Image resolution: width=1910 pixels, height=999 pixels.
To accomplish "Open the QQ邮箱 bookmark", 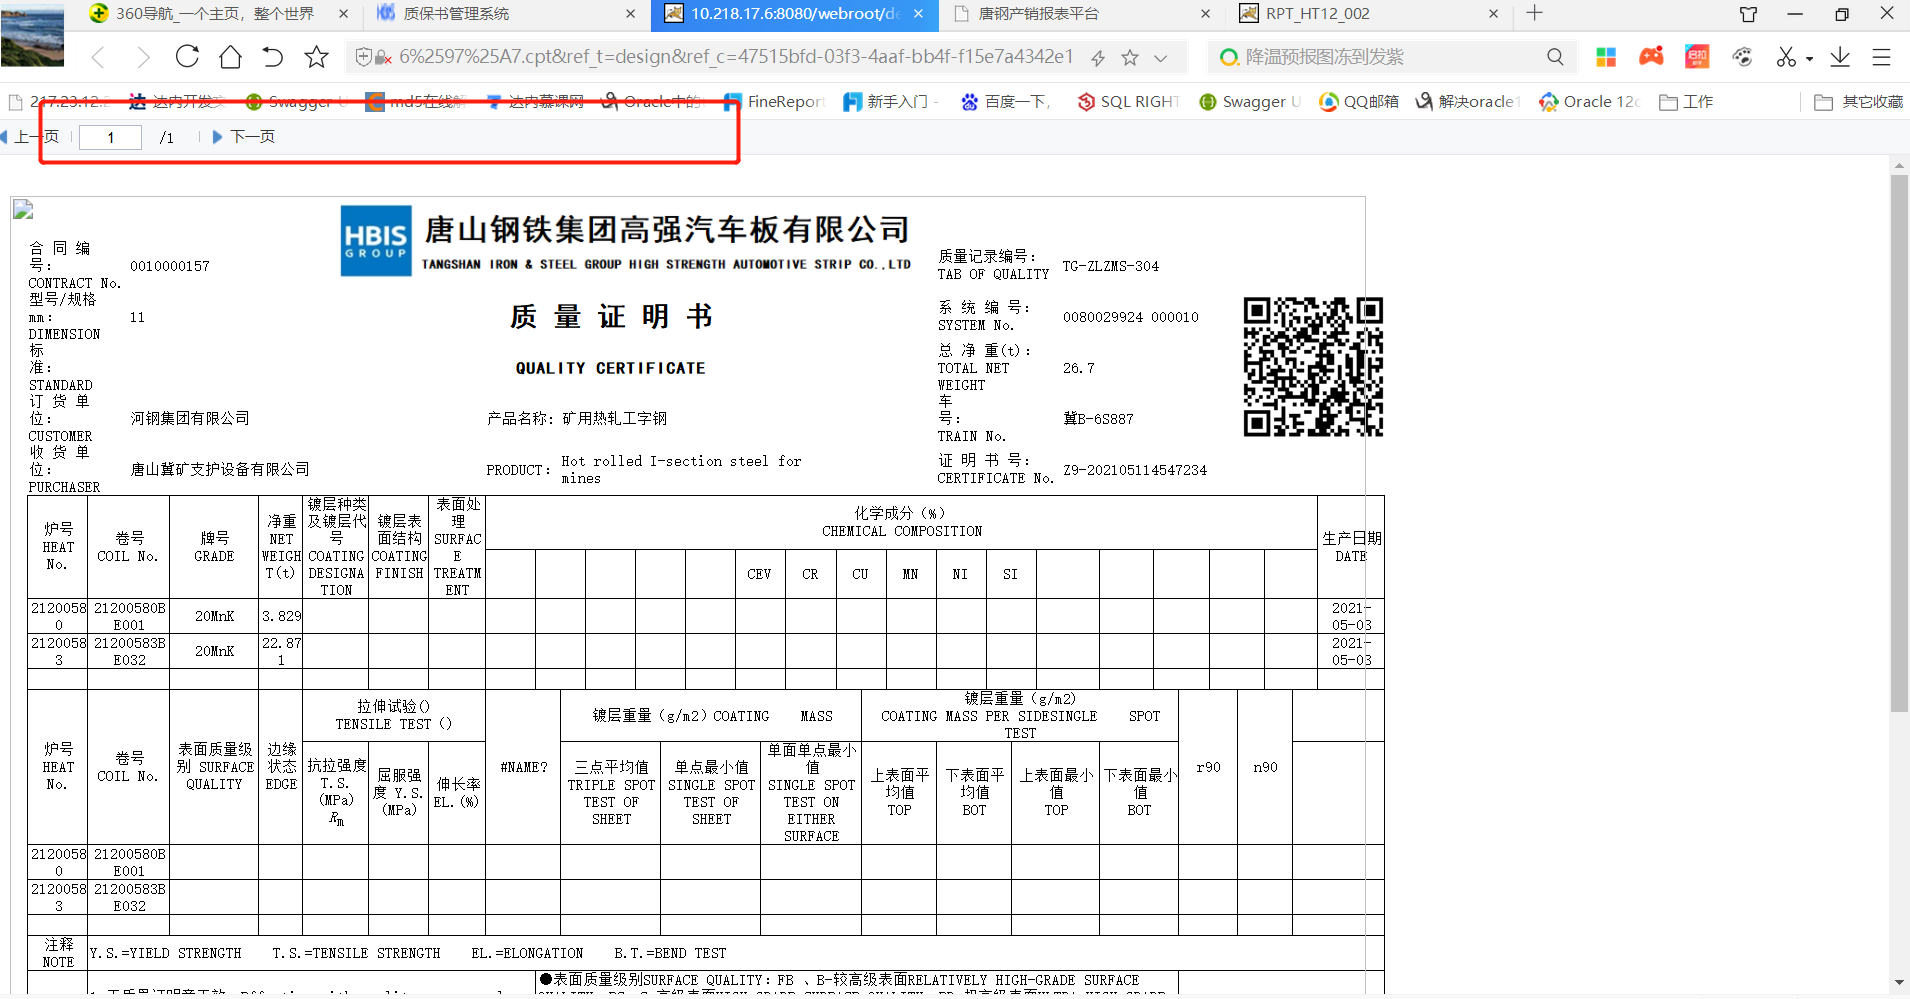I will (1359, 102).
